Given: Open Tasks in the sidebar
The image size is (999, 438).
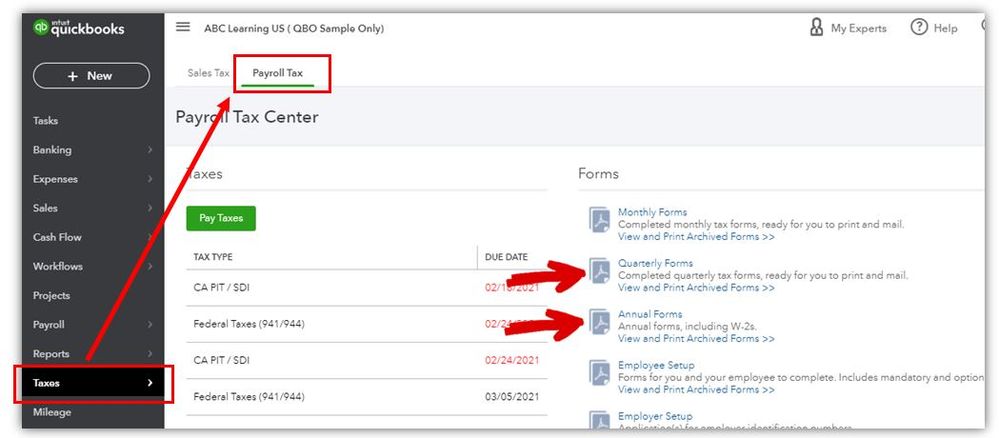Looking at the screenshot, I should point(45,120).
